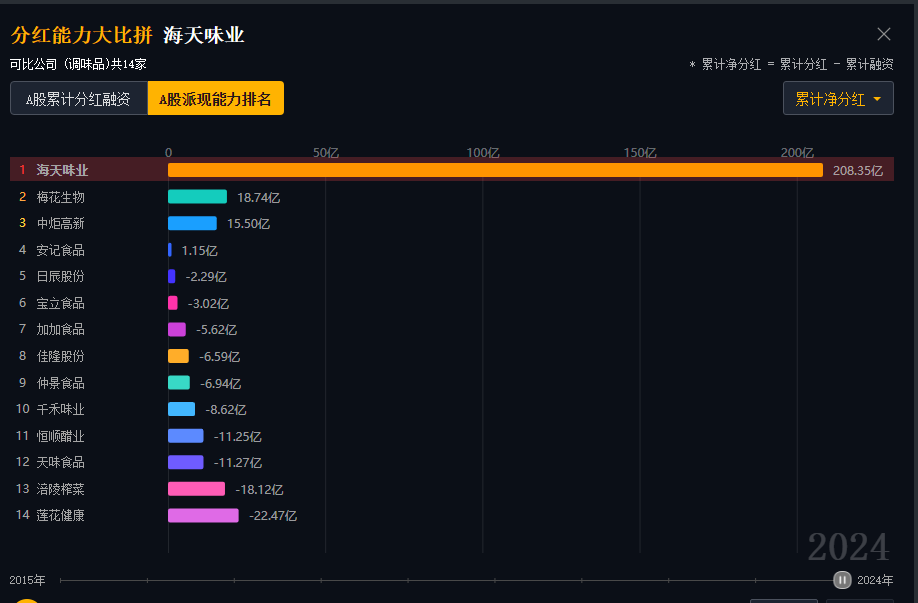Click the 150亿 axis label
This screenshot has height=603, width=918.
(640, 153)
